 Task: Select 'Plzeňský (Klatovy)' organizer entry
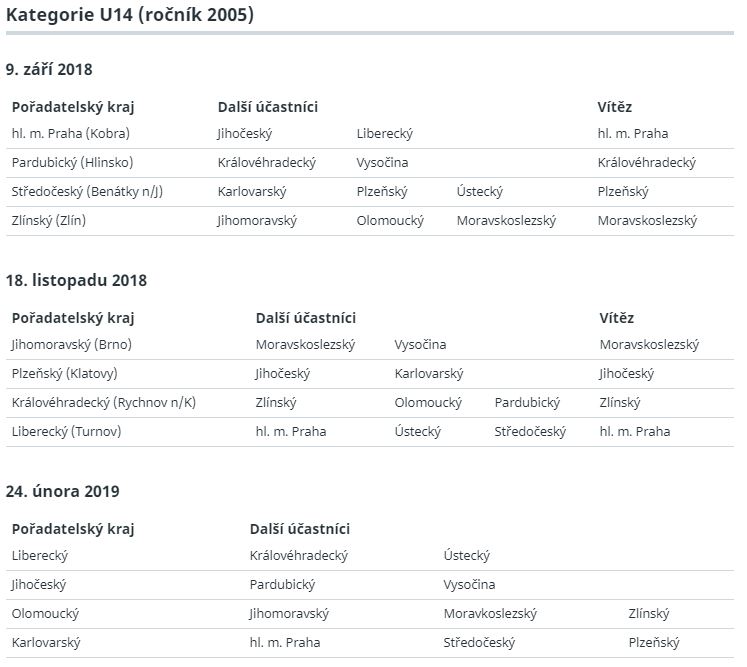pyautogui.click(x=64, y=374)
